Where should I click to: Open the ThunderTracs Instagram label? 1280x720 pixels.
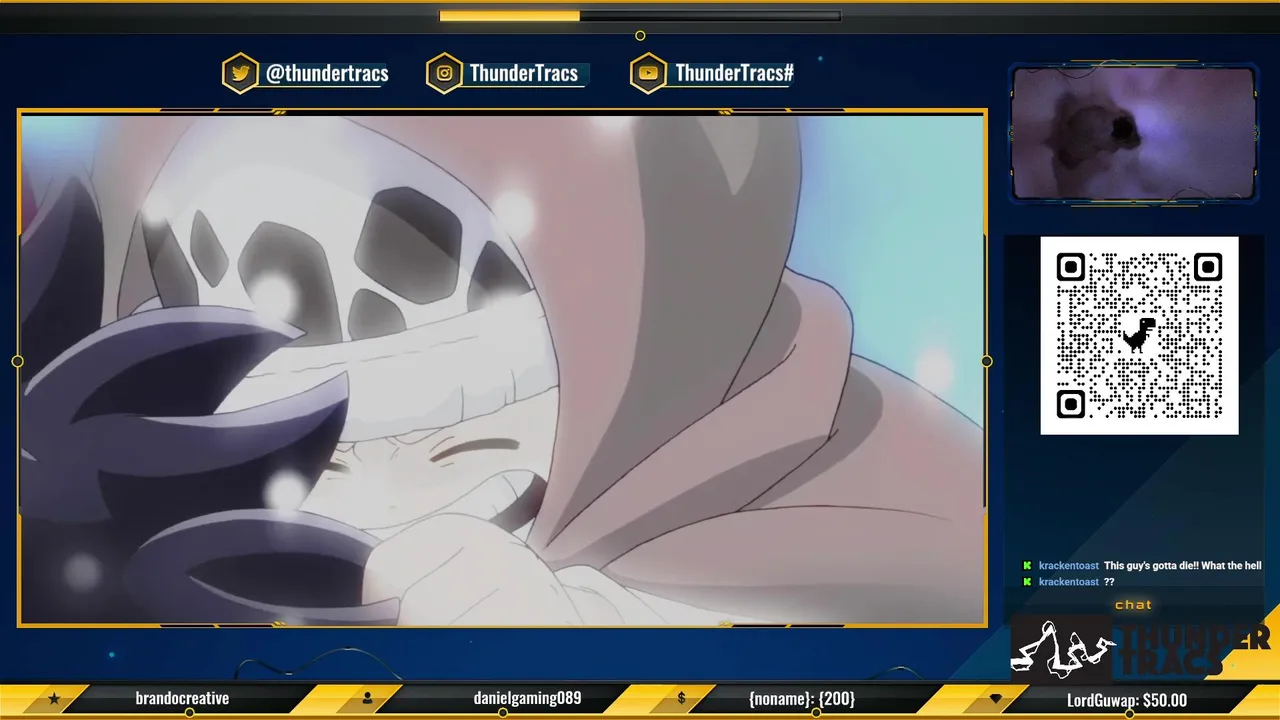tap(524, 73)
